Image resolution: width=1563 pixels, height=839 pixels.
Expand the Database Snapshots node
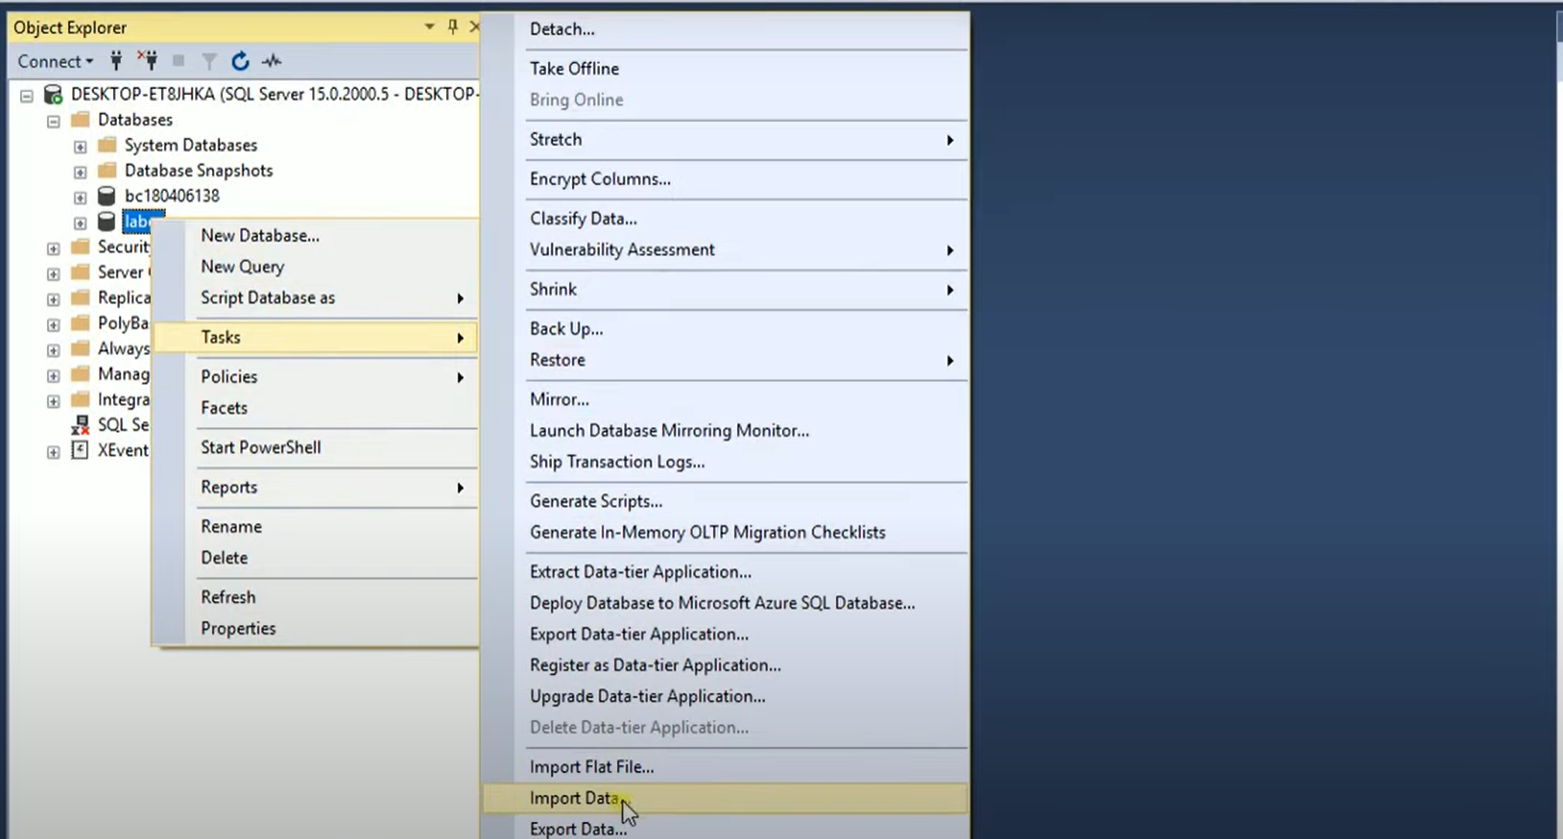click(80, 171)
